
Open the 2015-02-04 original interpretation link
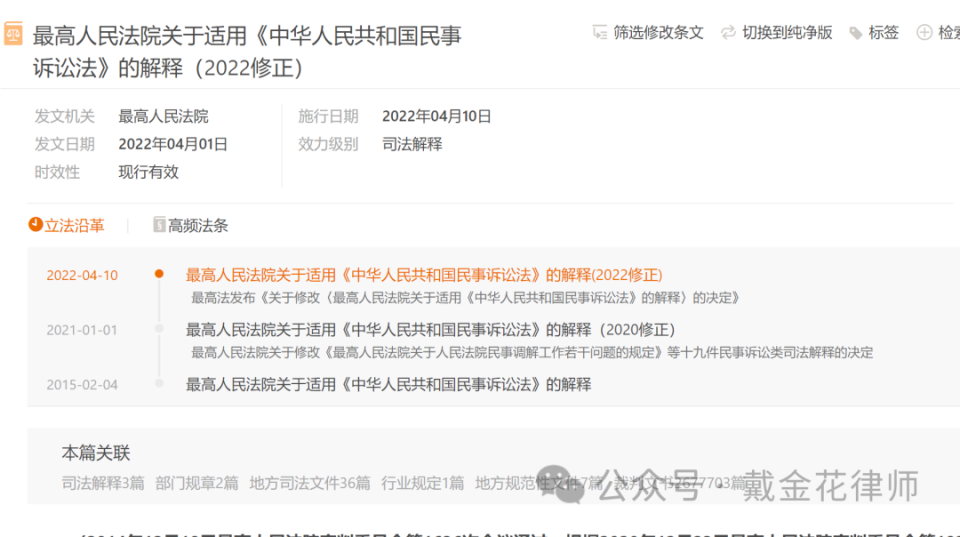[x=388, y=384]
